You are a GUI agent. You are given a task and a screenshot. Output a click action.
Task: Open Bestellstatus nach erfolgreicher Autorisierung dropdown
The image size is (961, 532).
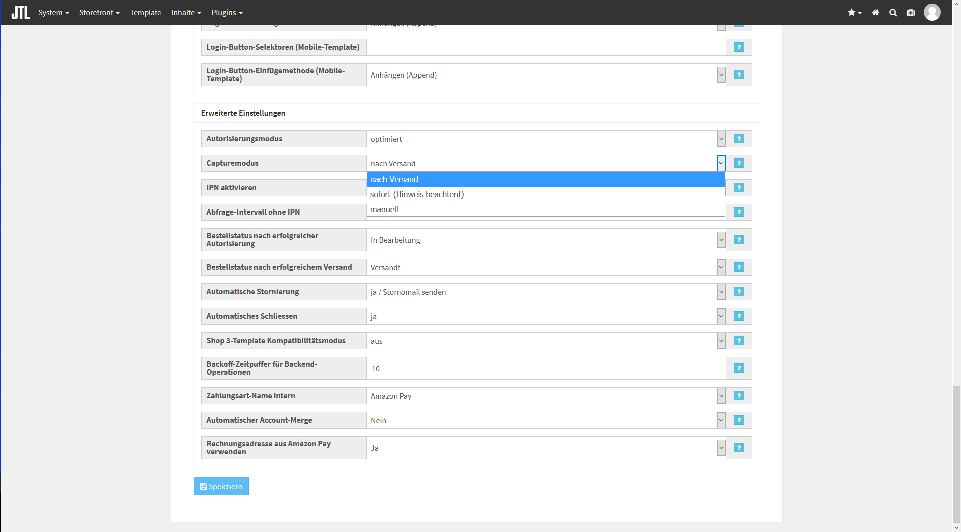click(545, 240)
